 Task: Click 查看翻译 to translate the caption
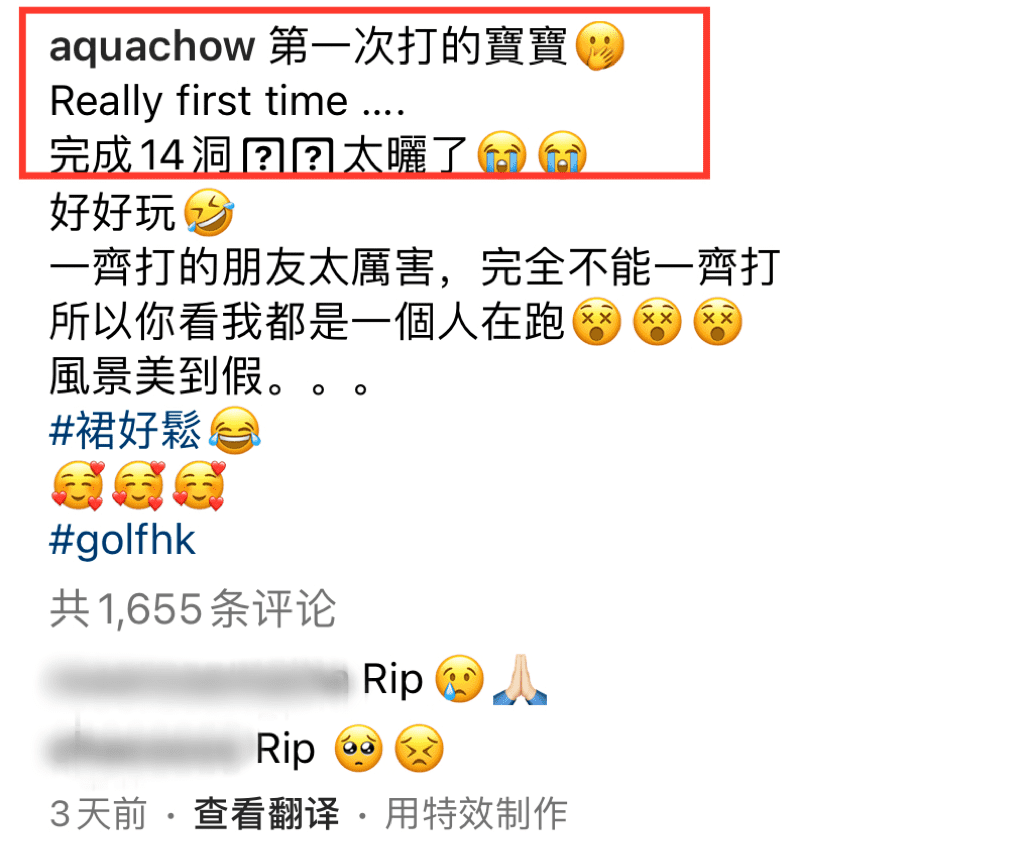pos(266,813)
